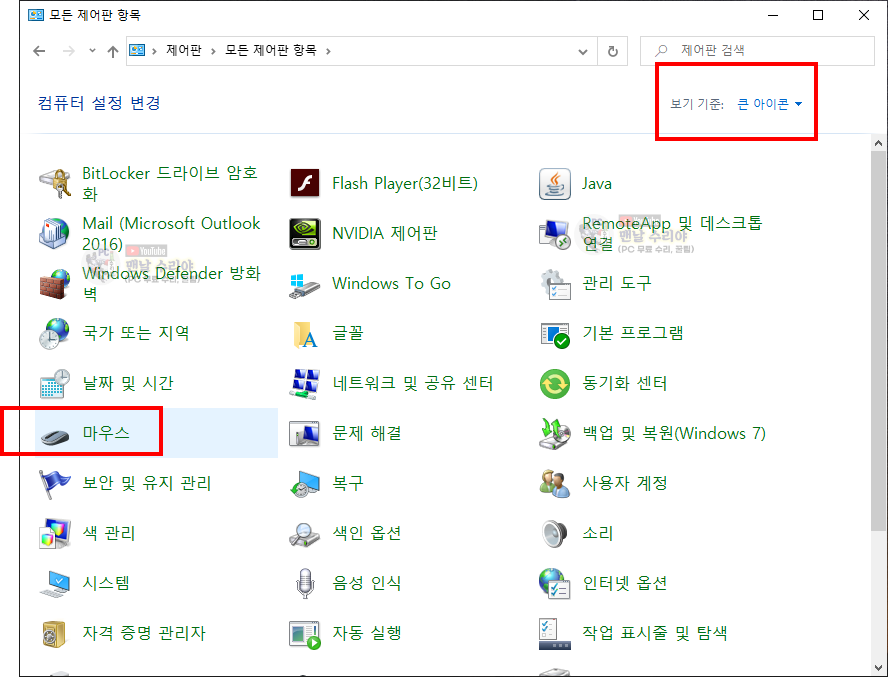The width and height of the screenshot is (888, 677).
Task: Click the control panel icon in address bar
Action: [137, 50]
